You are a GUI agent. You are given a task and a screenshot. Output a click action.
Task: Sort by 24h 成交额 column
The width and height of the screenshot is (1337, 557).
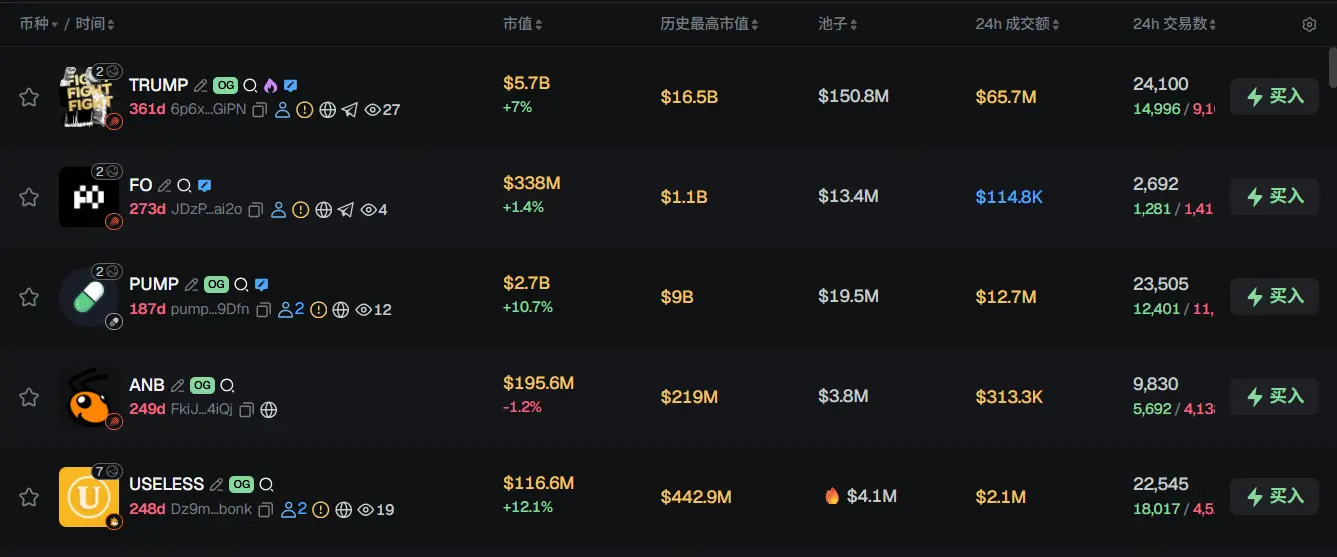tap(1017, 24)
